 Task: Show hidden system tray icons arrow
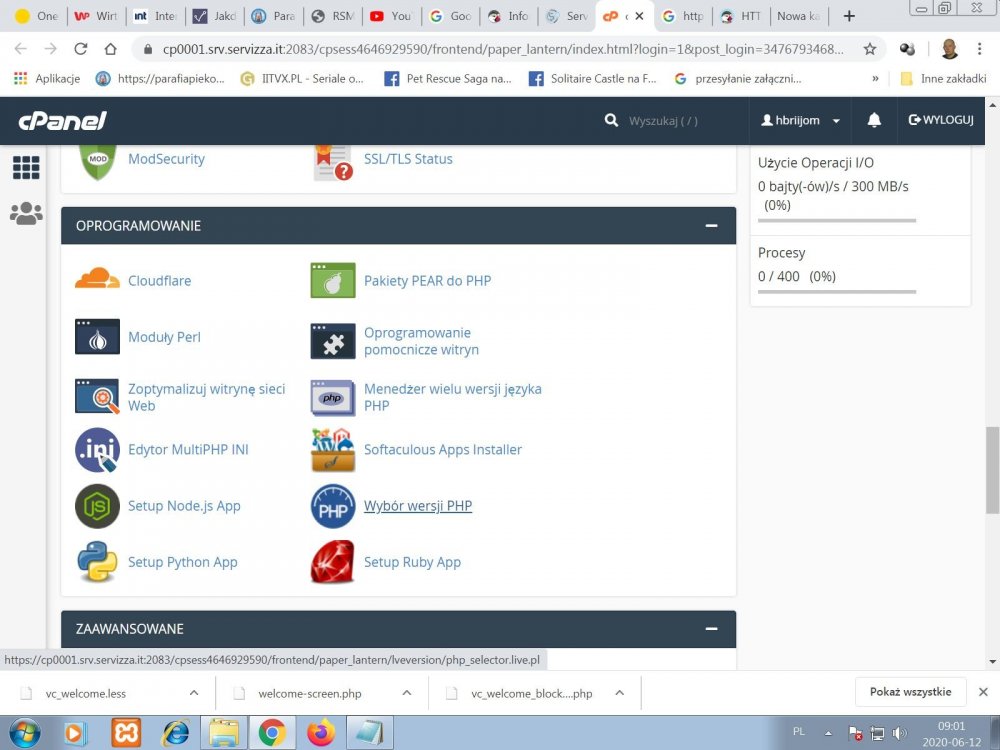[828, 733]
